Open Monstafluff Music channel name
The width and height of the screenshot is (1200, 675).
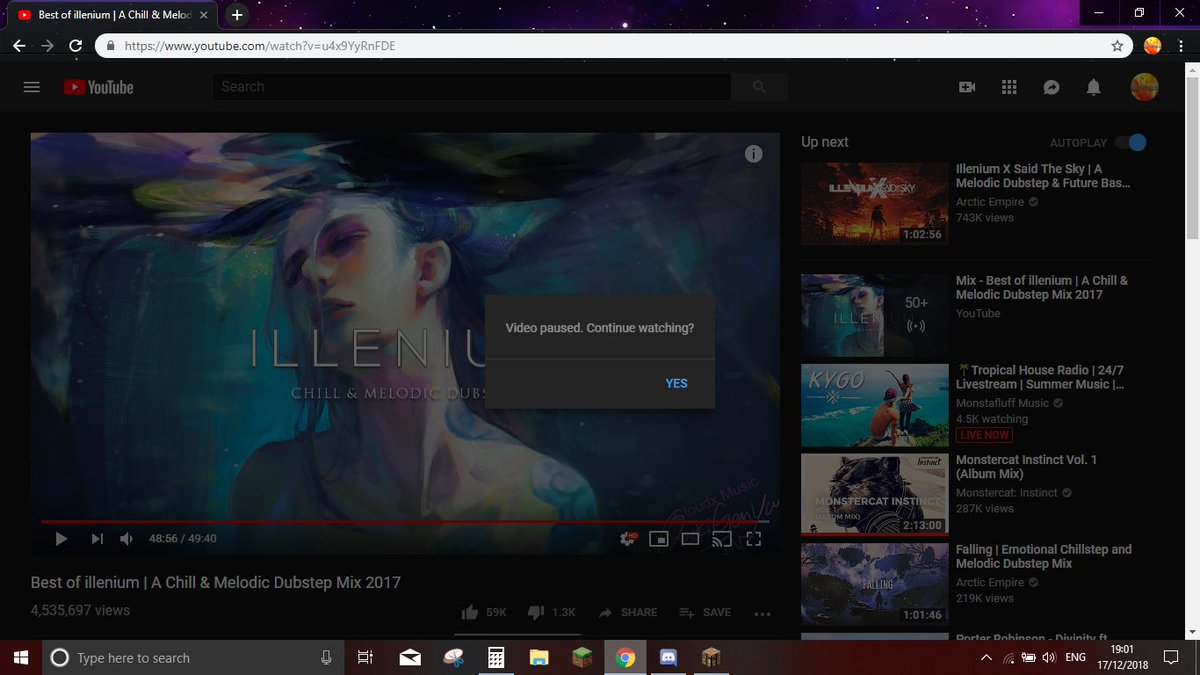(1003, 403)
